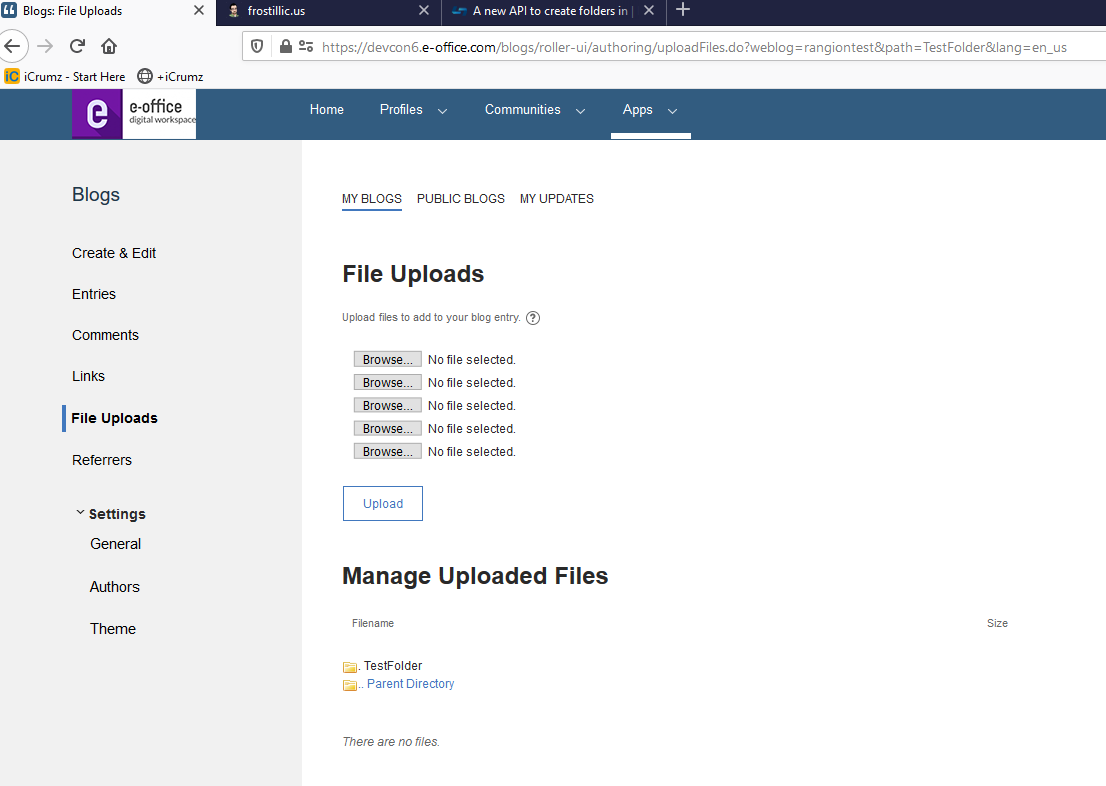Open the Apps dropdown menu
The width and height of the screenshot is (1106, 786).
coord(650,110)
